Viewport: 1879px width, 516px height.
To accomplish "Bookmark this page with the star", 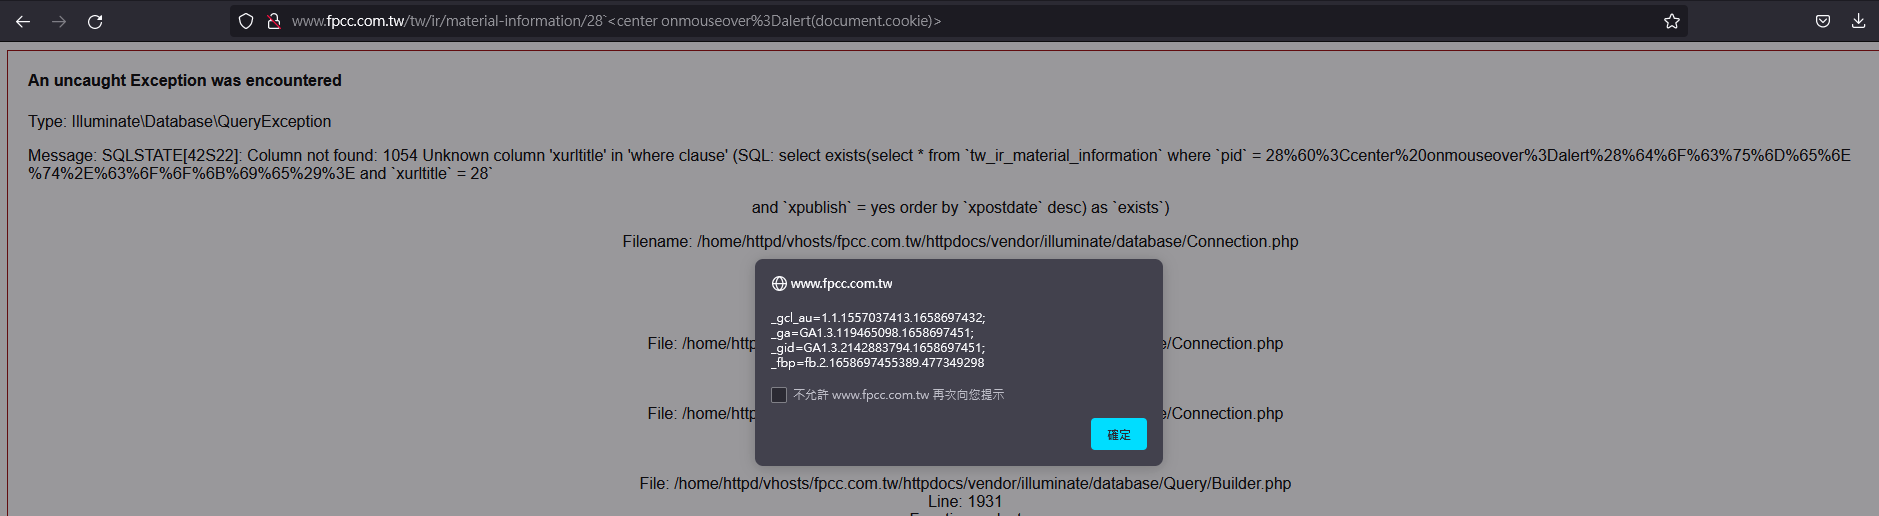I will (x=1671, y=21).
